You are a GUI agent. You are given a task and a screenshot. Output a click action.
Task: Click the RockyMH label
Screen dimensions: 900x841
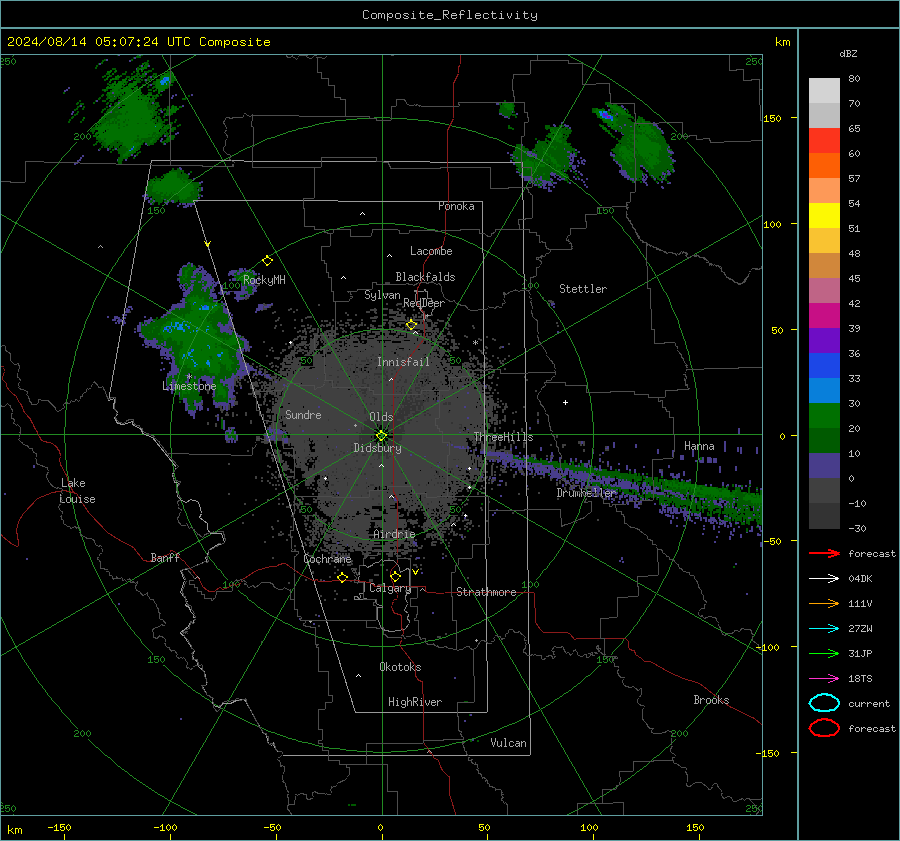tap(264, 280)
